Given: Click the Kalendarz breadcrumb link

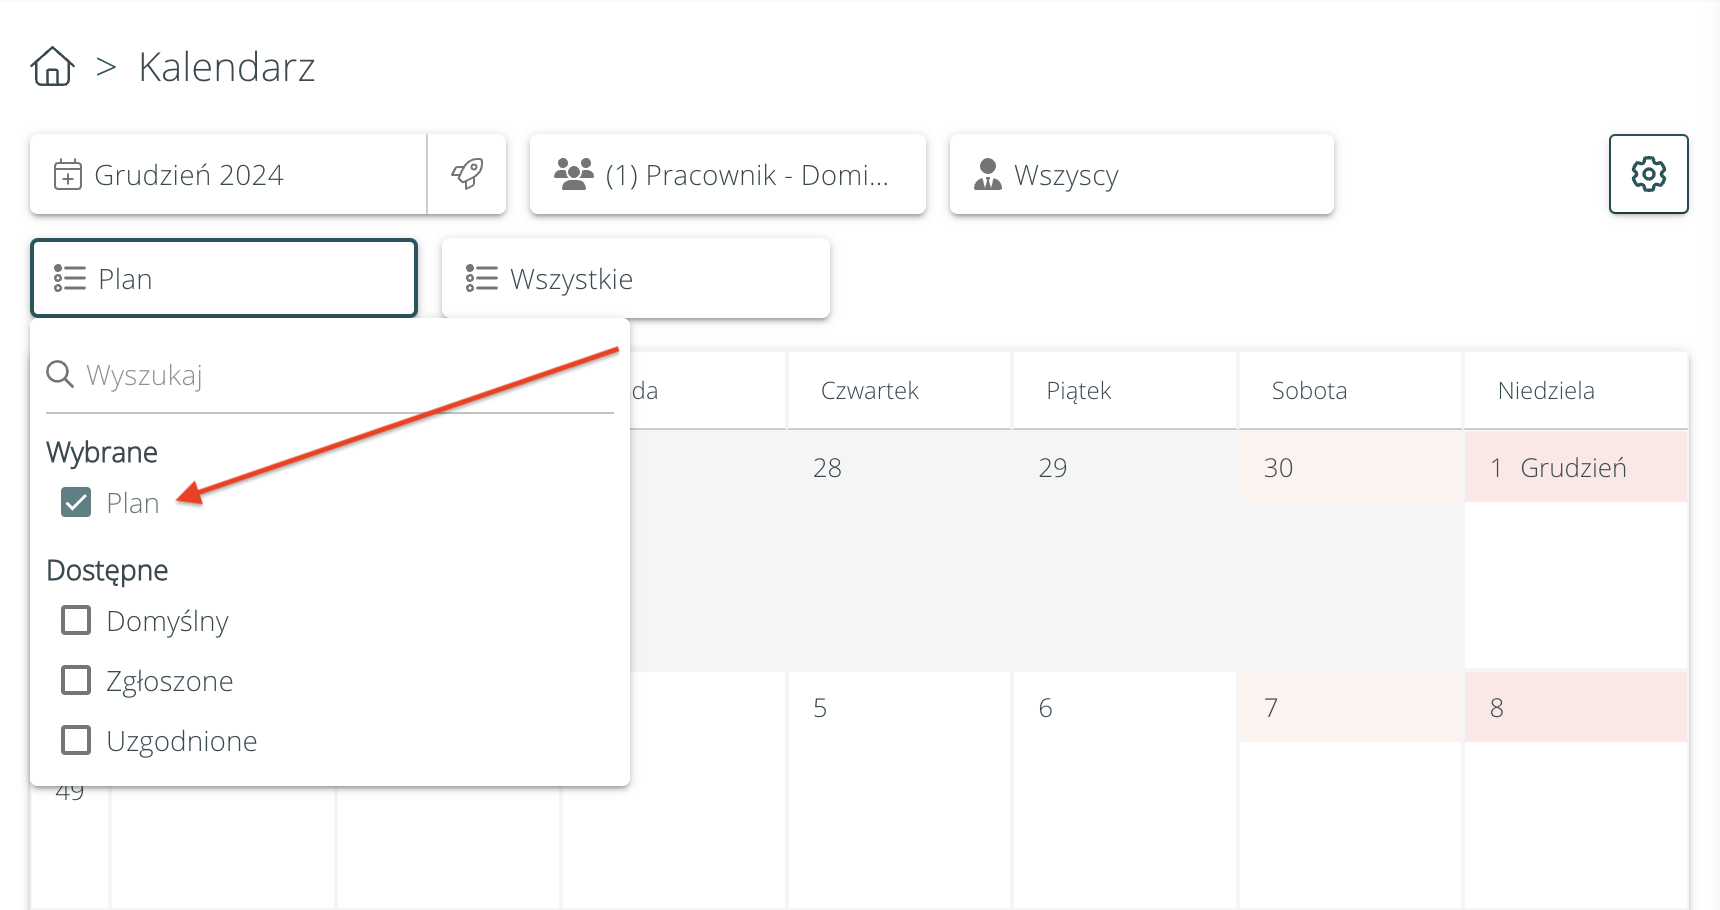Looking at the screenshot, I should (227, 67).
